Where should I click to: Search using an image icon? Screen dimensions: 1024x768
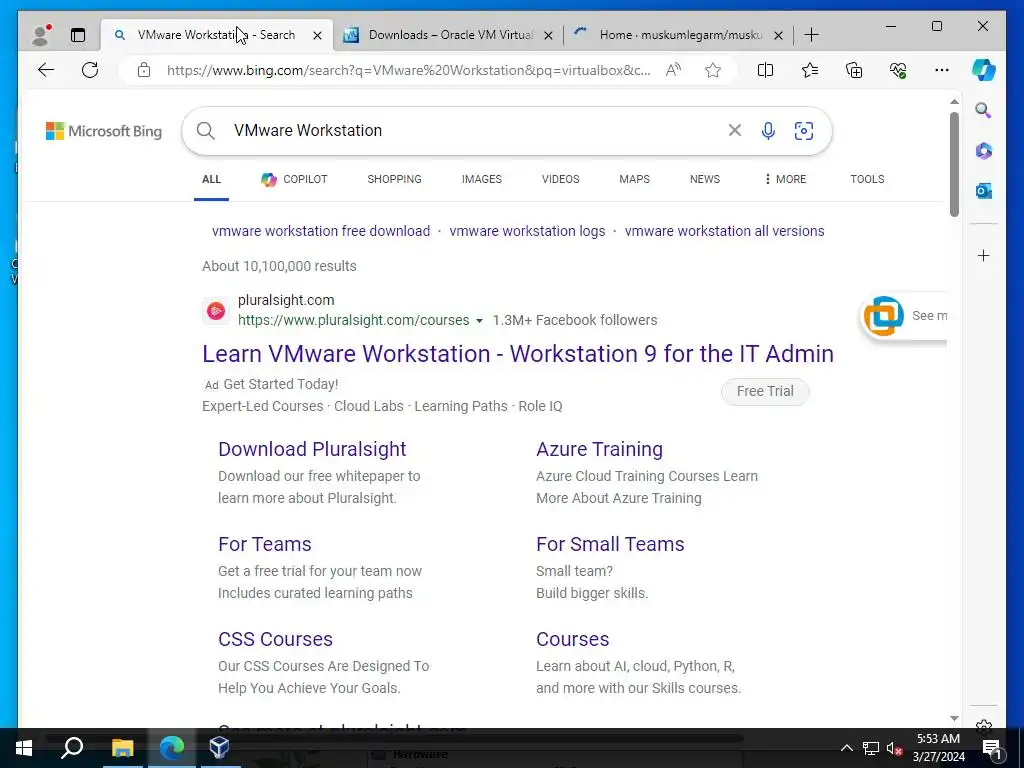click(804, 131)
